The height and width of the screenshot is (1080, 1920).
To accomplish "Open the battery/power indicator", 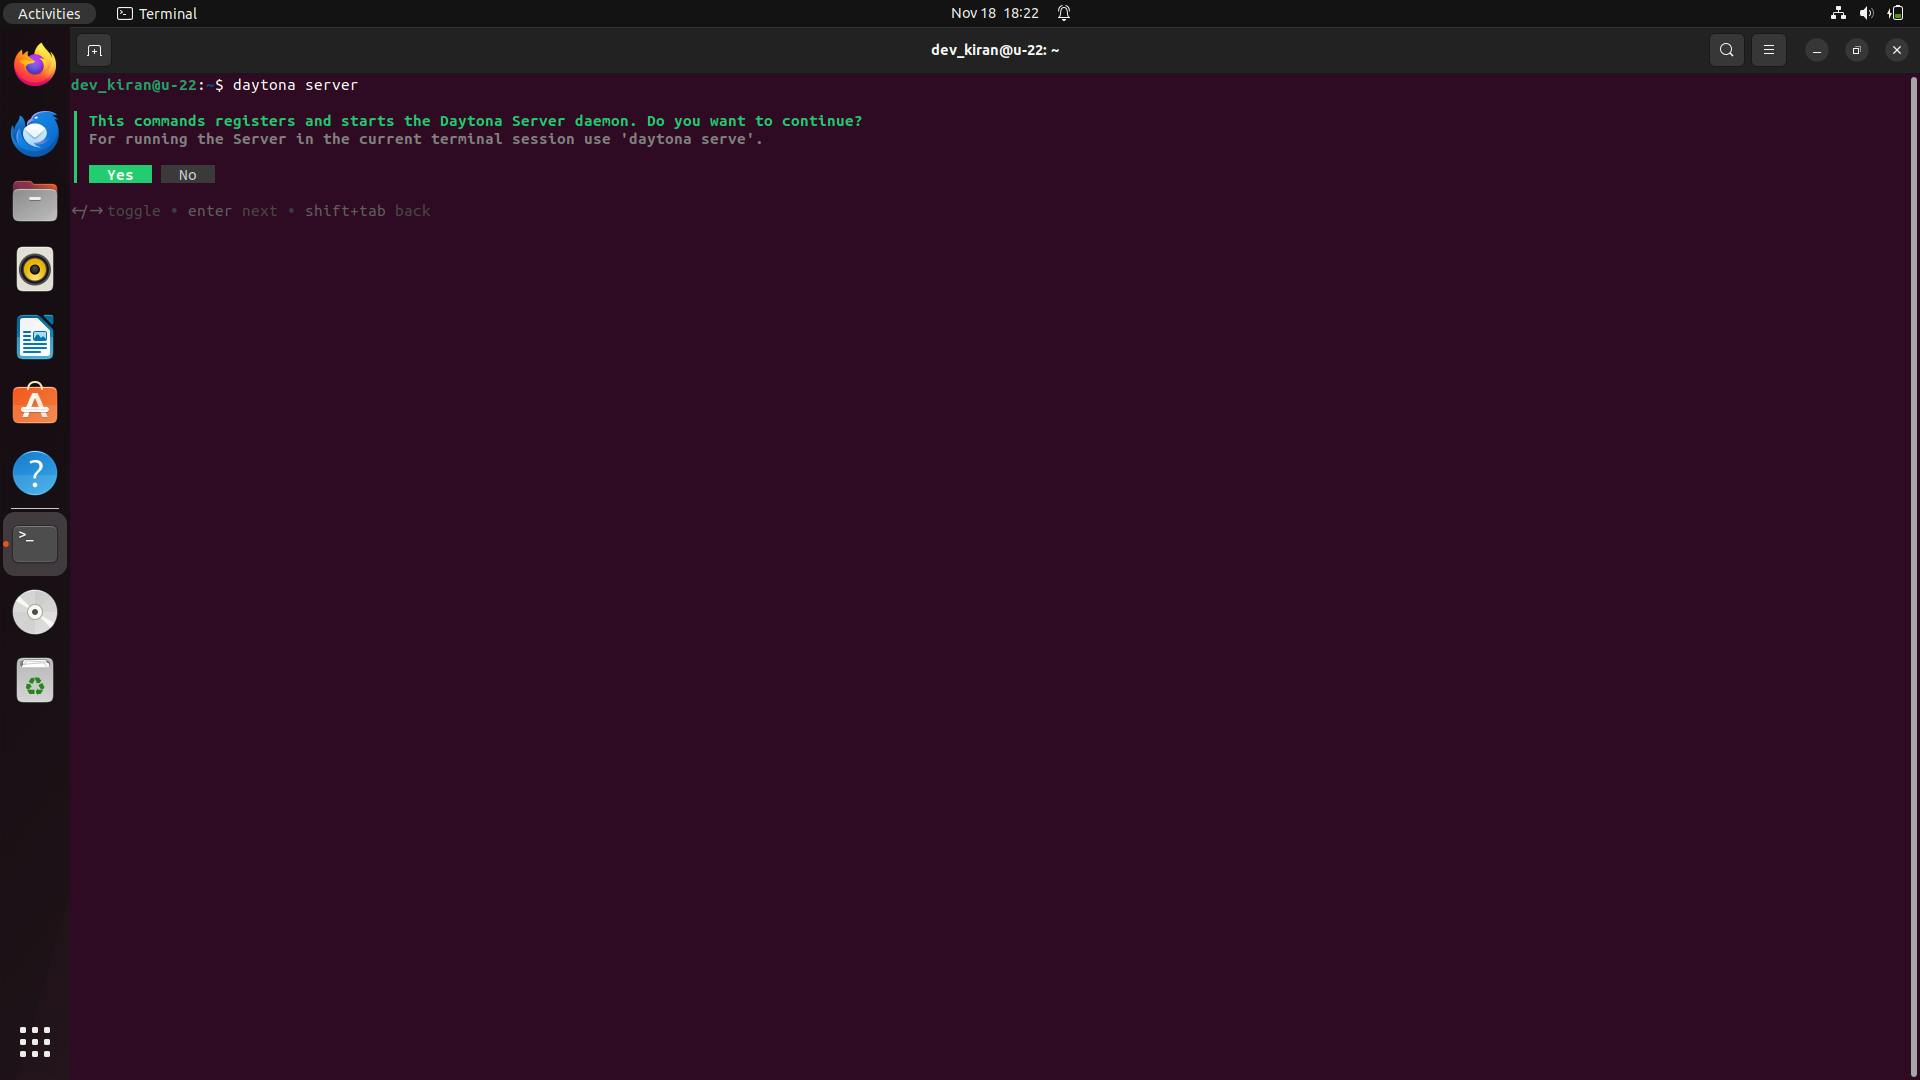I will point(1895,13).
